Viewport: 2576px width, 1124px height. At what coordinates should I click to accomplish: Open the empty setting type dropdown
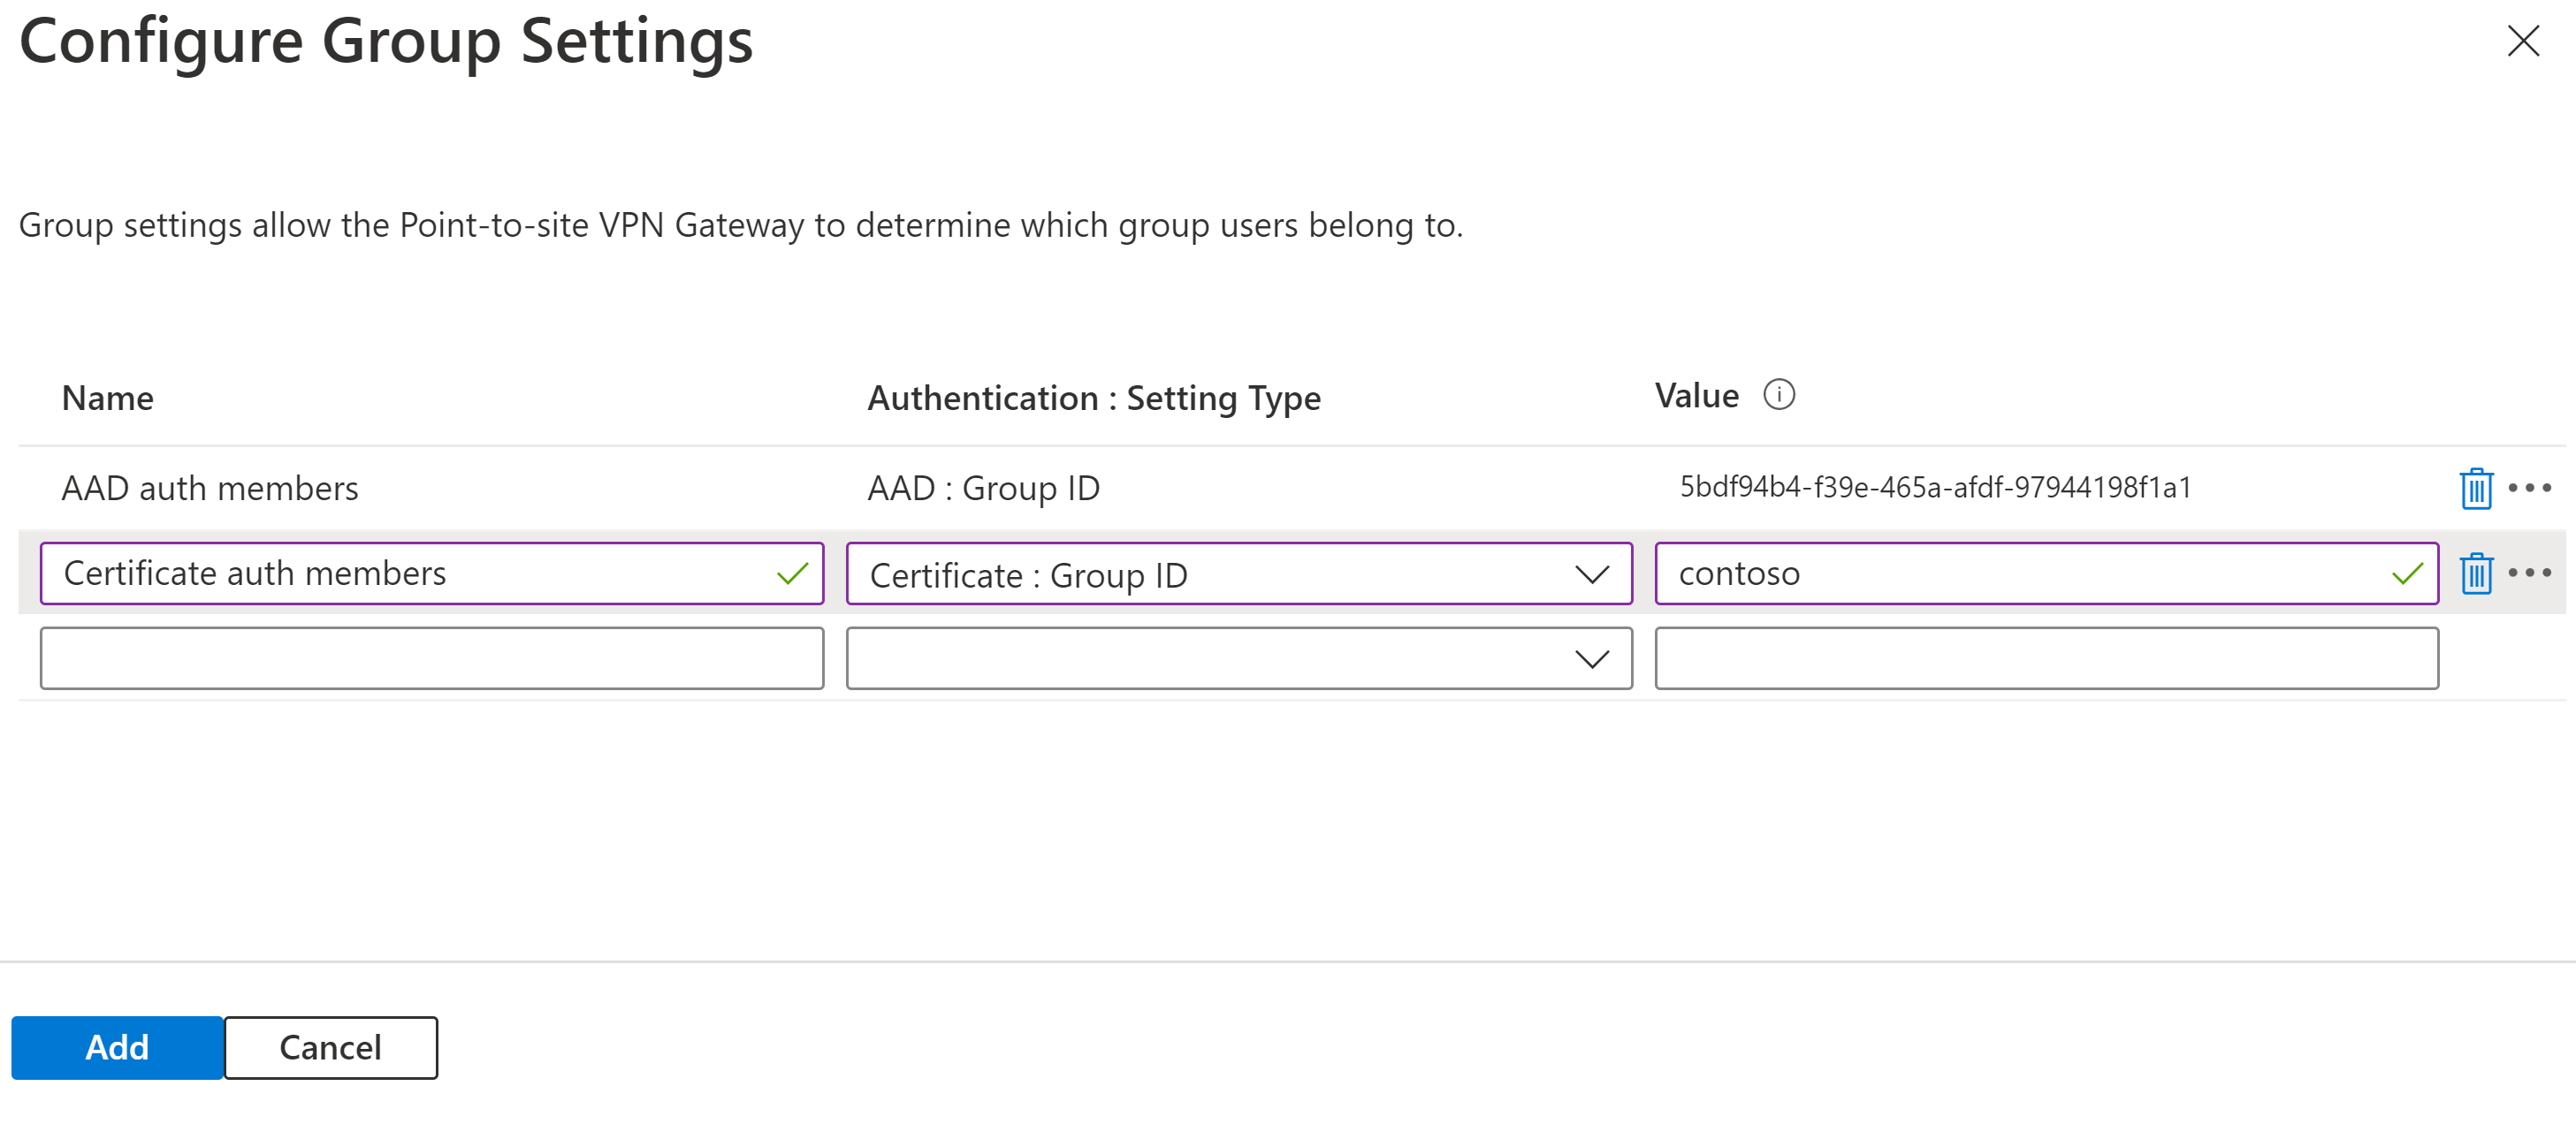pyautogui.click(x=1238, y=658)
